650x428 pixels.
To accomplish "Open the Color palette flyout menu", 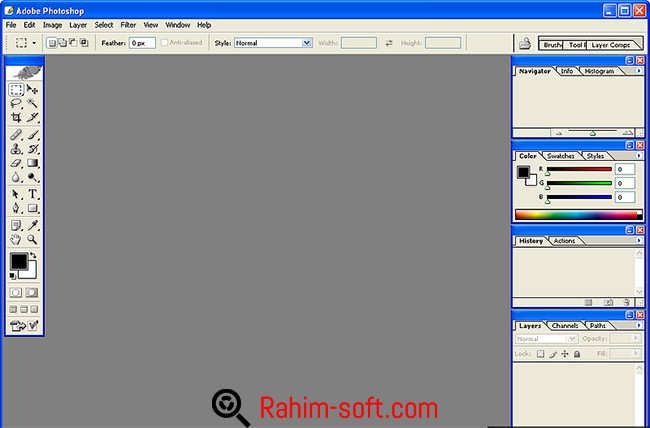I will pyautogui.click(x=639, y=156).
